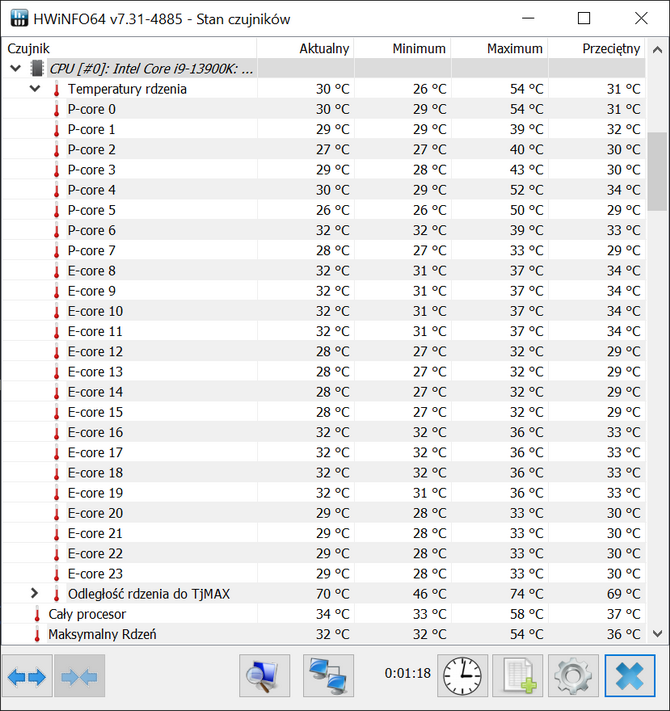
Task: Select the P-core 1 row label
Action: coord(91,130)
